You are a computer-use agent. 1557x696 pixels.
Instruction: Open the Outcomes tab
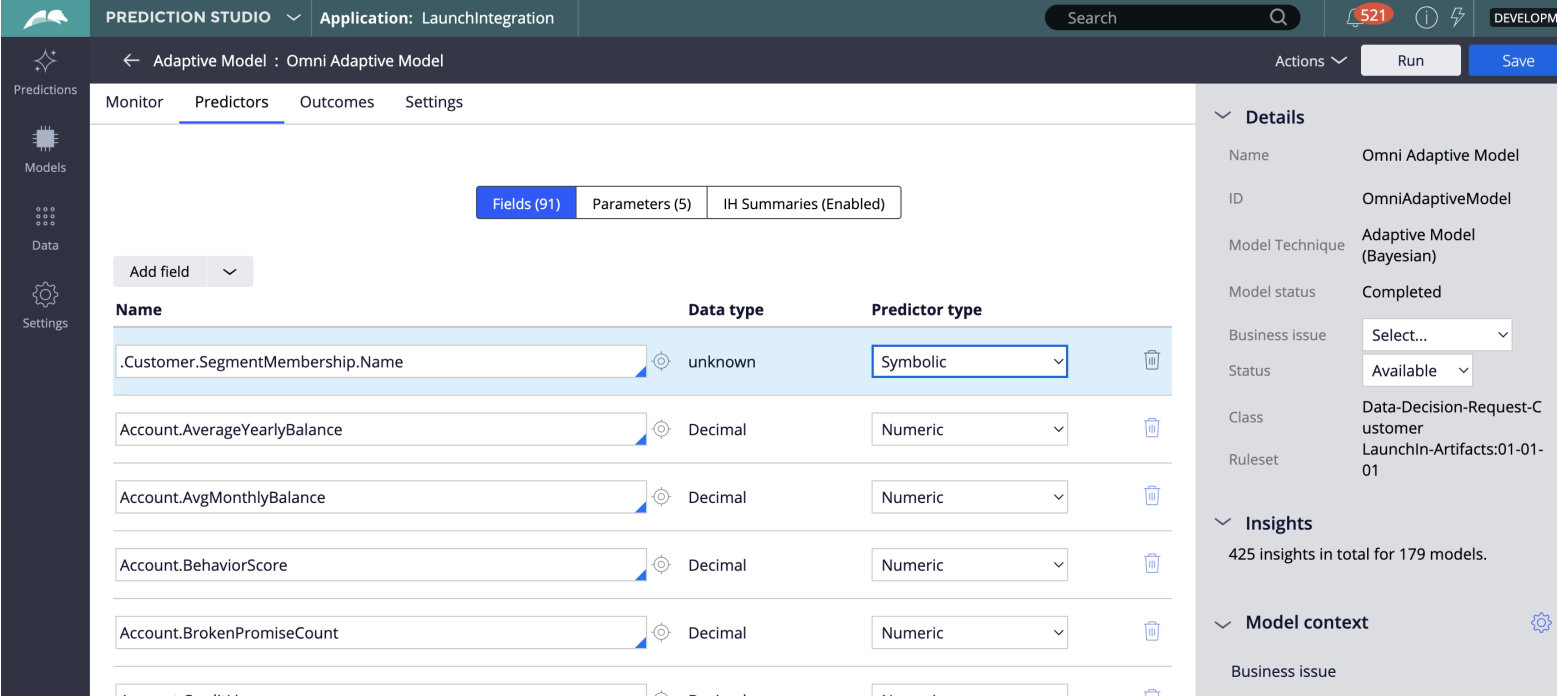click(337, 102)
